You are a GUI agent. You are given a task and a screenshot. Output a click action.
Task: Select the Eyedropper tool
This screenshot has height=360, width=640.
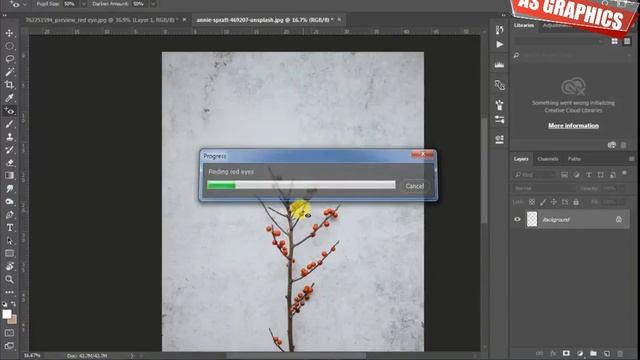(9, 98)
